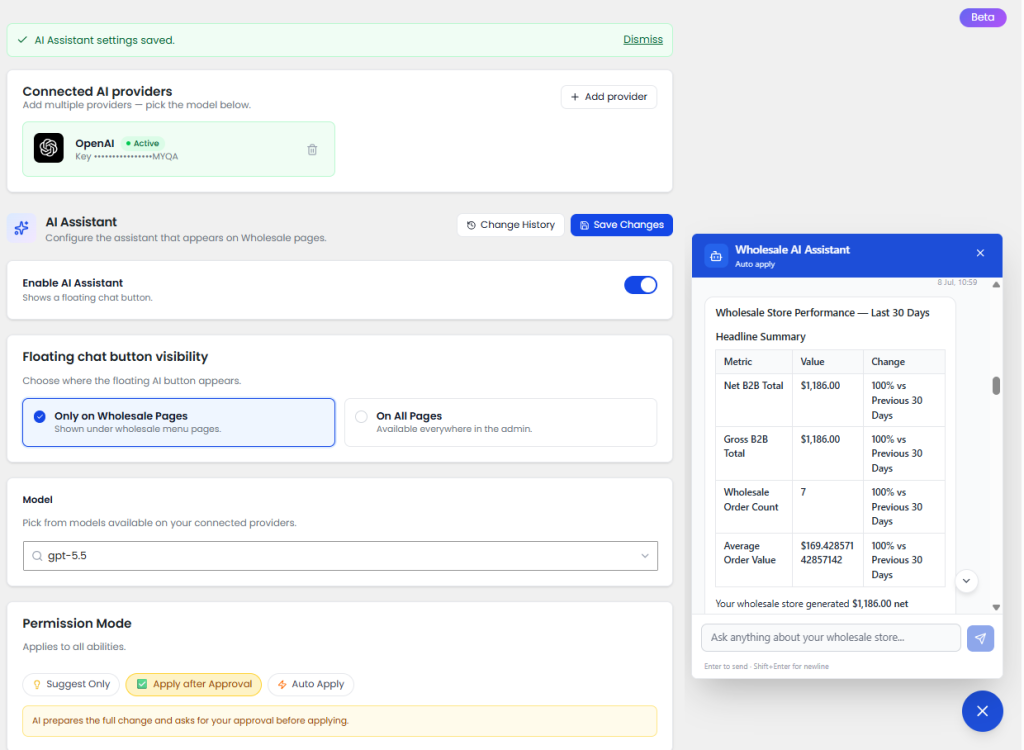The image size is (1024, 750).
Task: Send the chat message with paper-plane icon
Action: [980, 638]
